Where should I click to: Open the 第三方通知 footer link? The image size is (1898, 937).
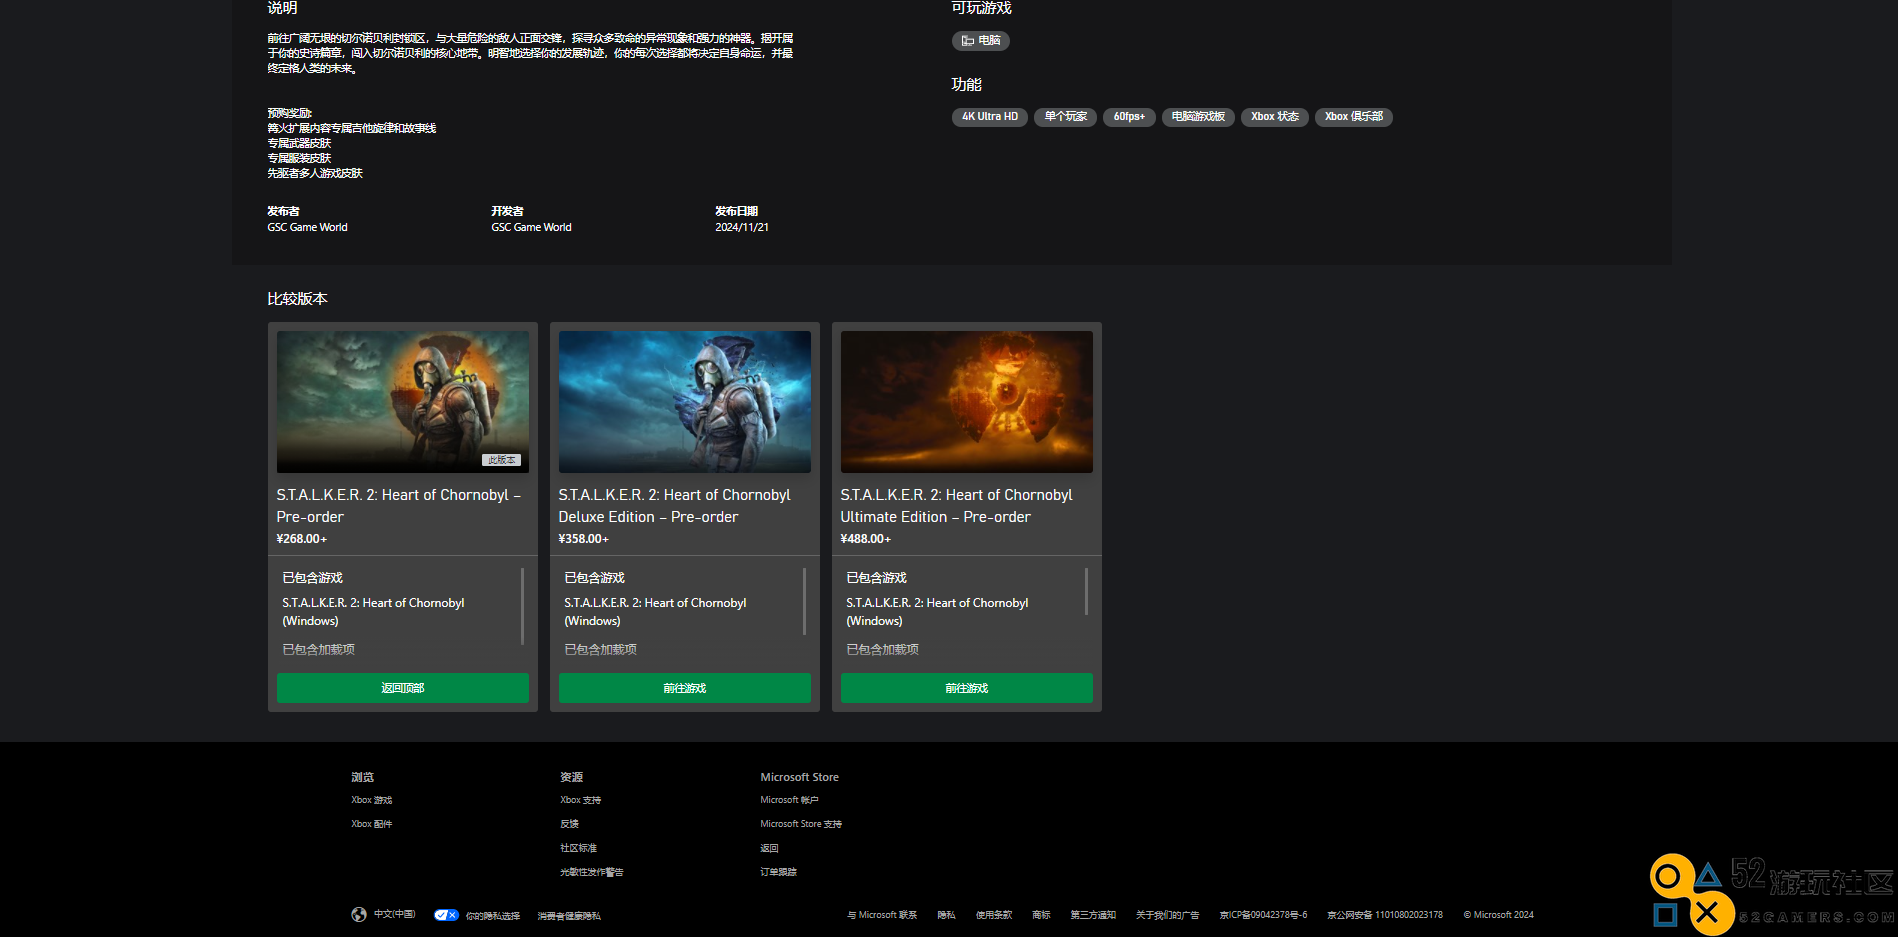(1093, 915)
